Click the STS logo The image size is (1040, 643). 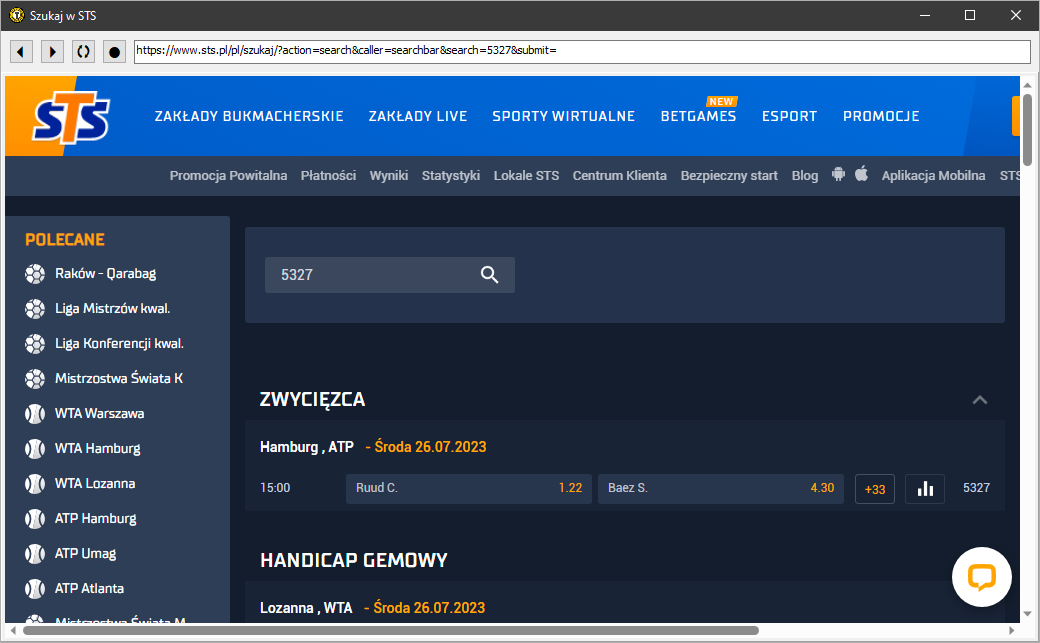[71, 119]
